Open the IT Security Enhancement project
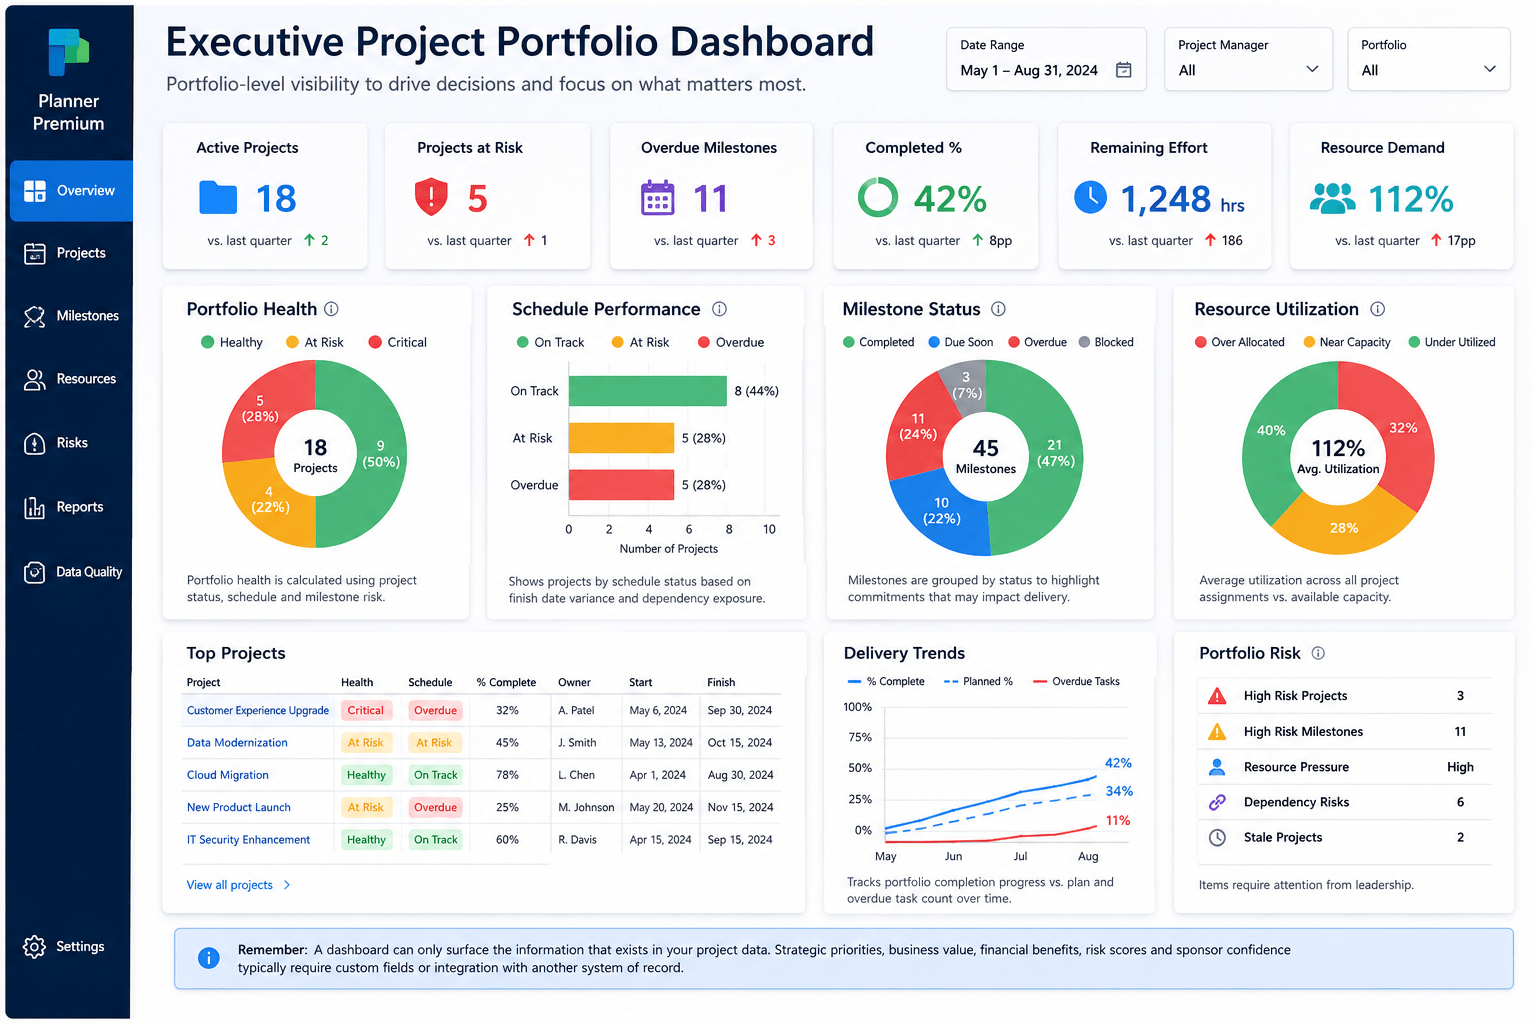Viewport: 1536px width, 1024px height. click(x=249, y=840)
